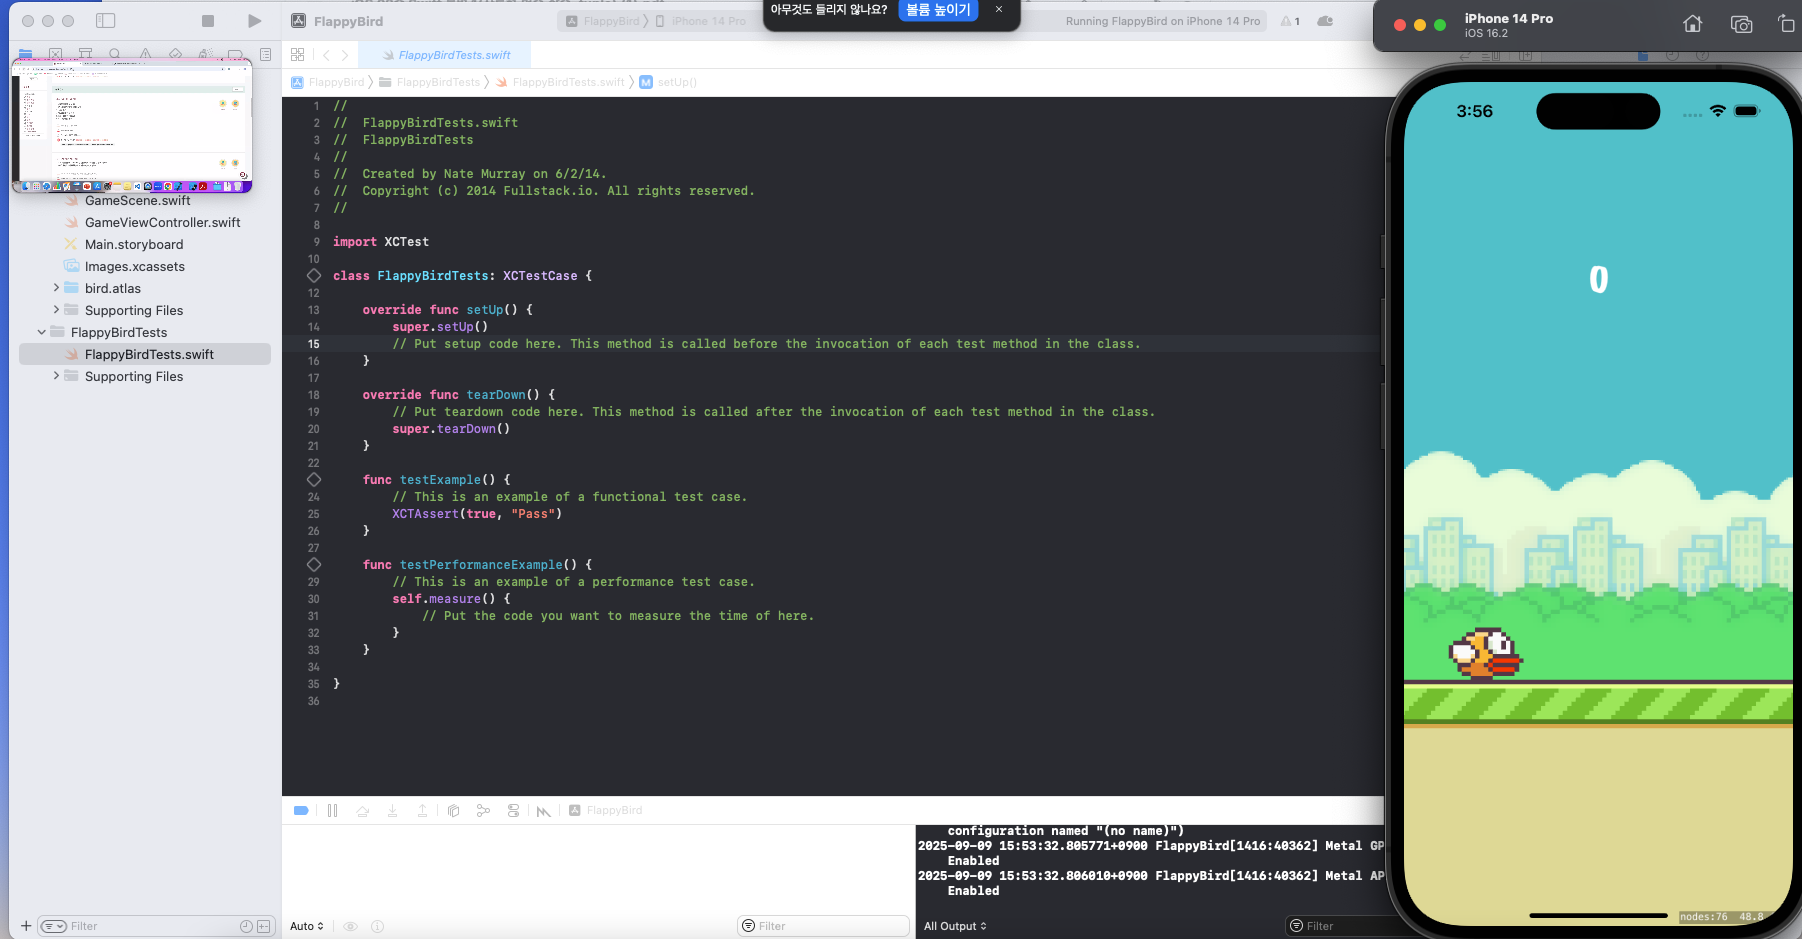This screenshot has width=1802, height=939.
Task: Go forward in editor history
Action: click(345, 55)
